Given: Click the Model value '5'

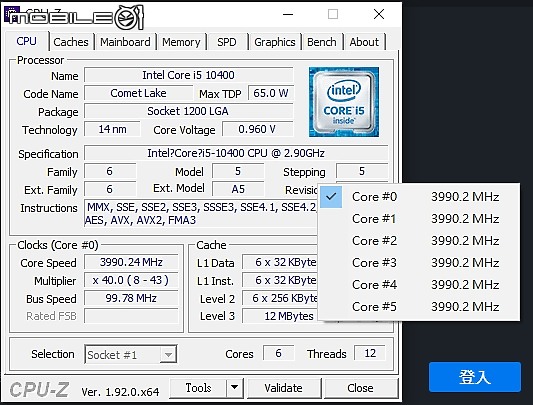Looking at the screenshot, I should tap(238, 171).
